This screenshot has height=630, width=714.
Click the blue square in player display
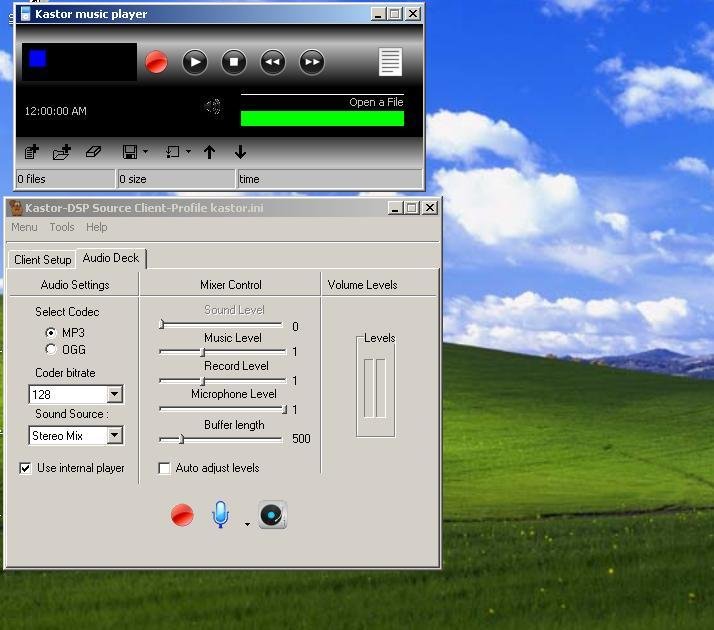[x=37, y=59]
